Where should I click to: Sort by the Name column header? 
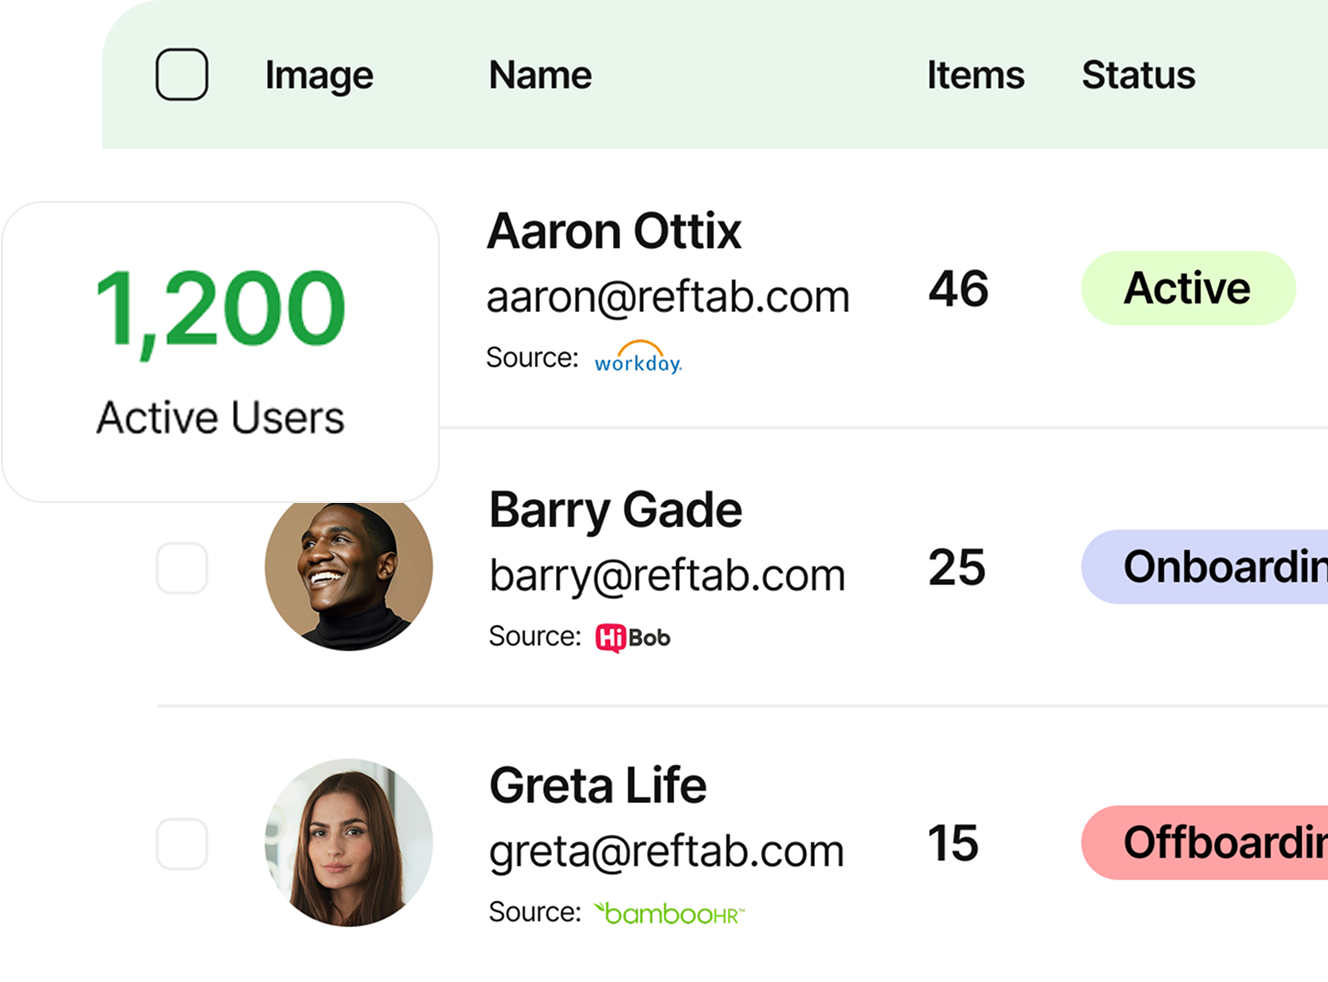pos(540,75)
